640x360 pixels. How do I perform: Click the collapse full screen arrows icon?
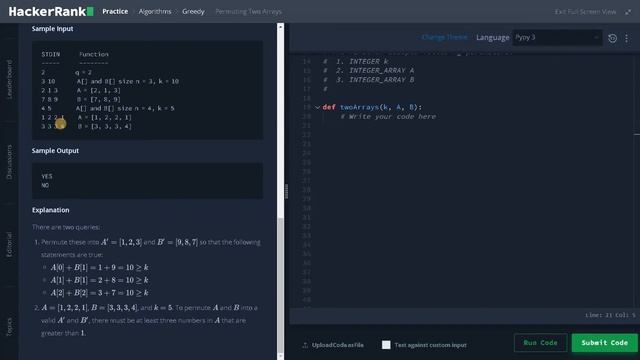click(628, 12)
